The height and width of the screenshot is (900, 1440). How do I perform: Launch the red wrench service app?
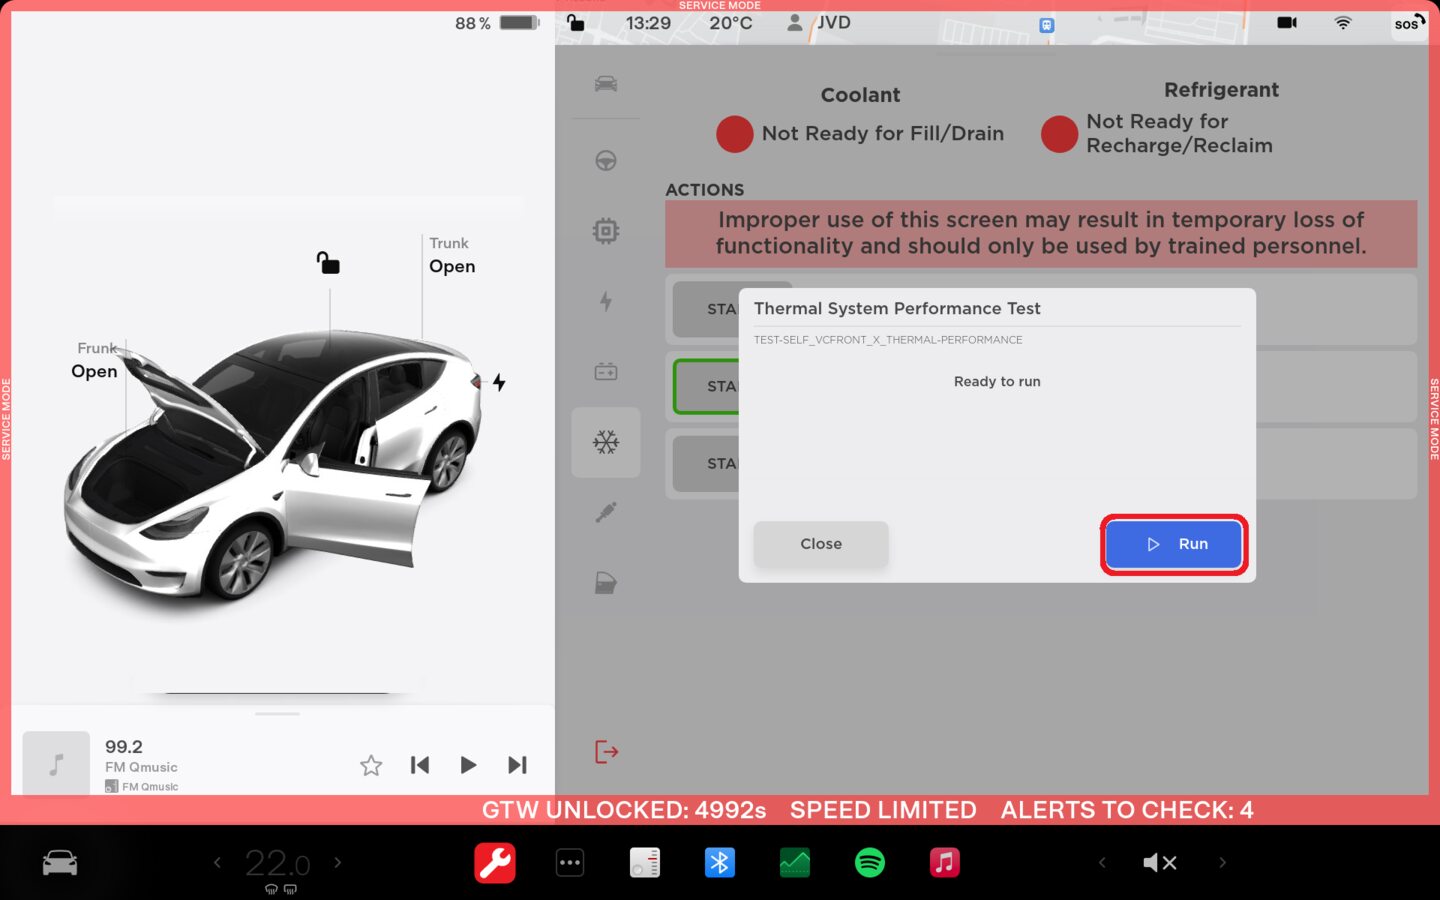[495, 862]
